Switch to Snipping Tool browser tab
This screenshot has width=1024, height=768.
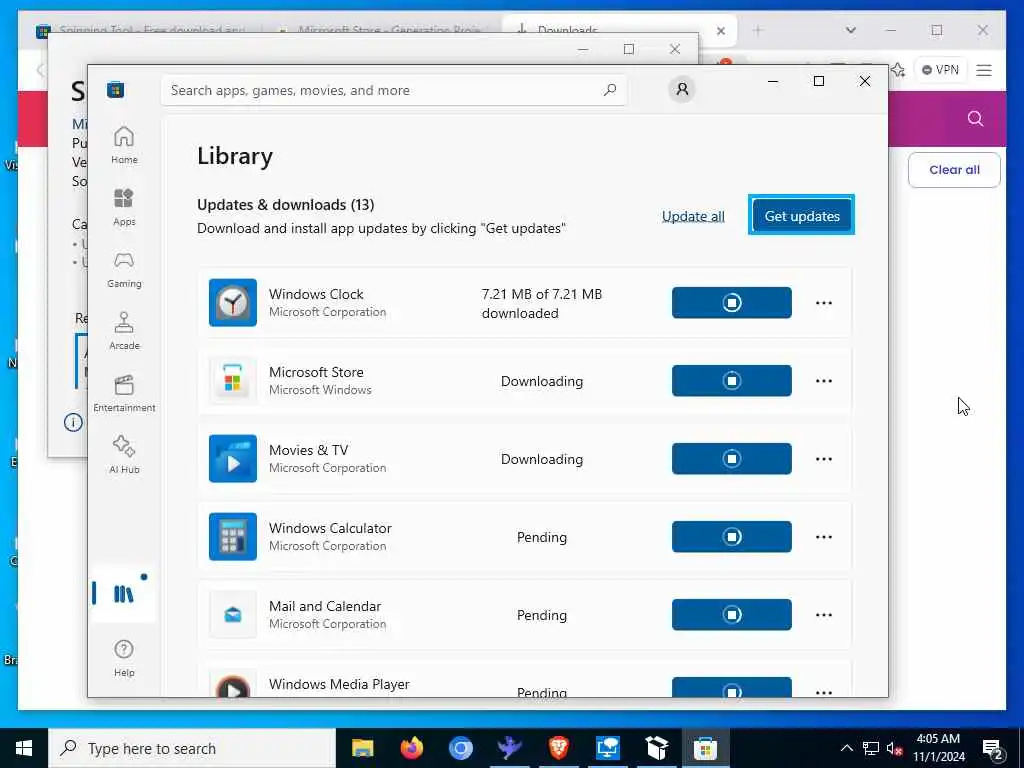point(142,29)
